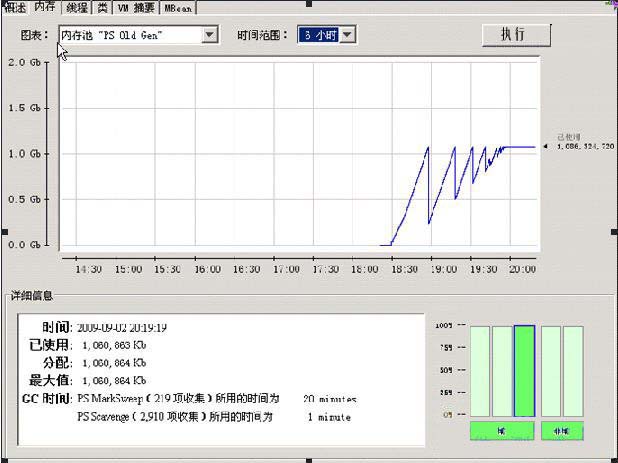Click the 最大值 value 1,060,864 Kb
This screenshot has width=618, height=463.
tap(114, 381)
